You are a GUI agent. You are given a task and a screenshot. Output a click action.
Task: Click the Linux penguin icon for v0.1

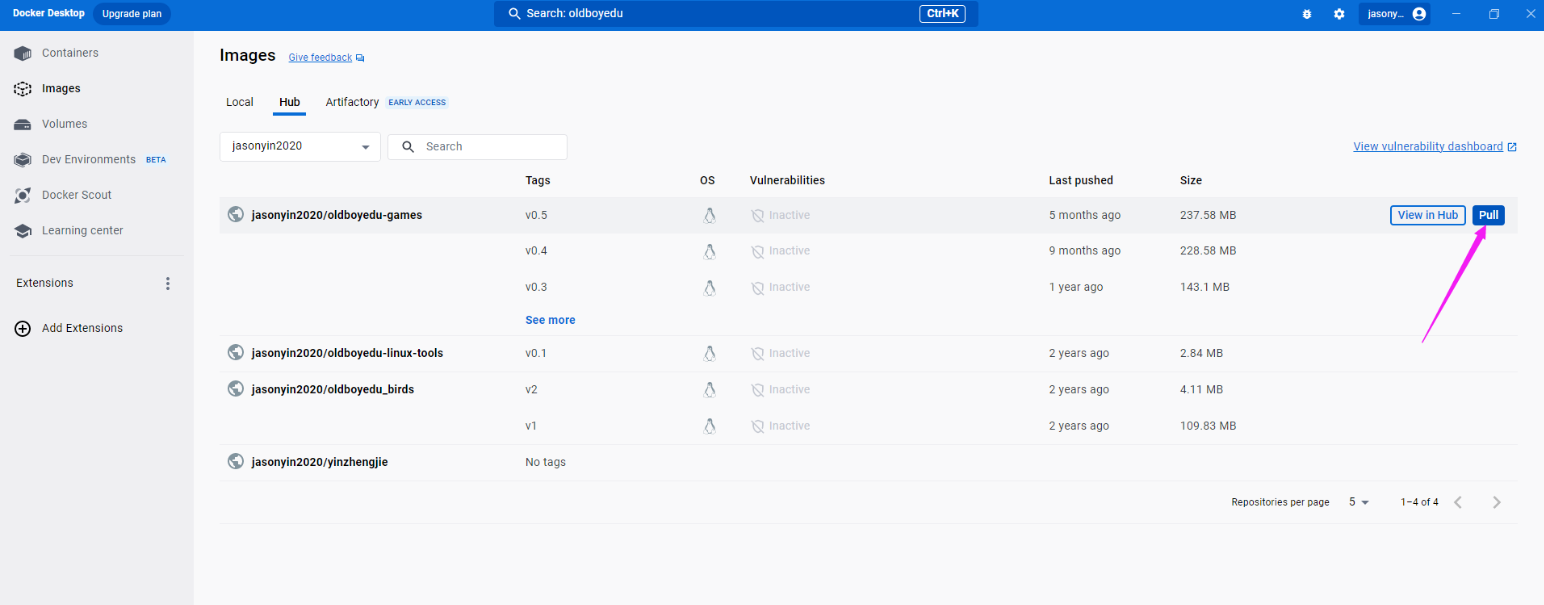(709, 353)
